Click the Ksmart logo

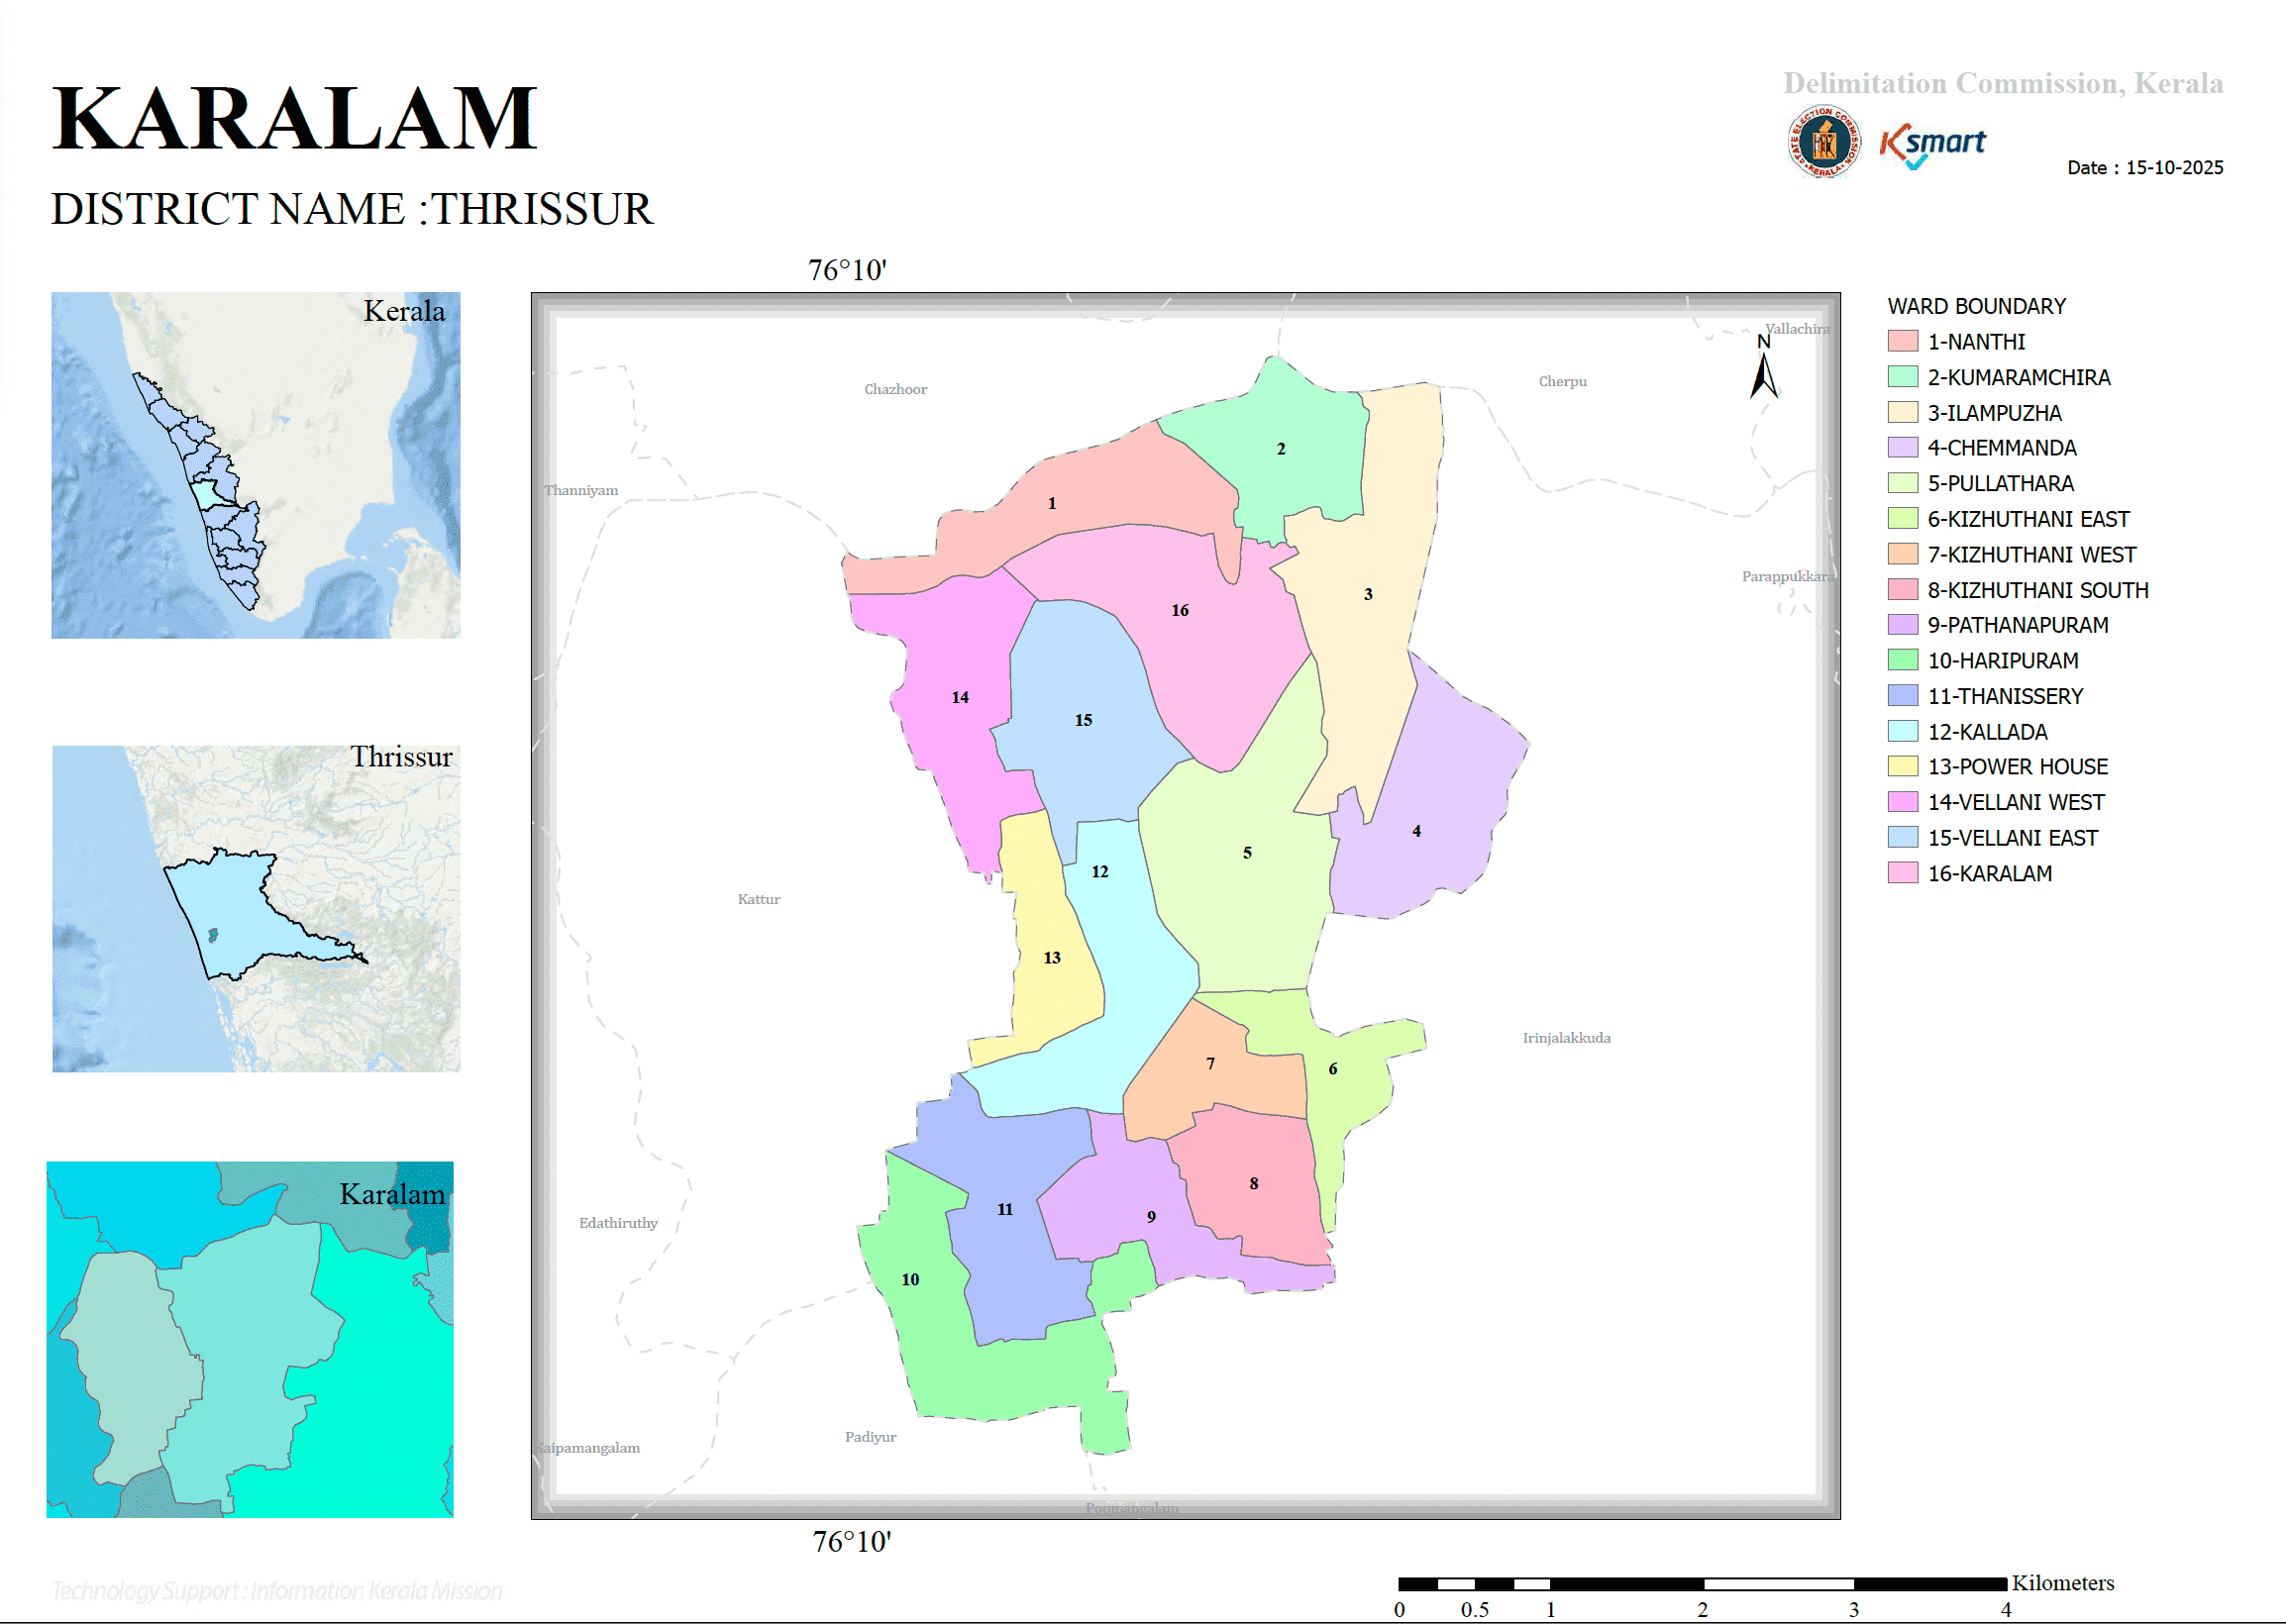(x=1933, y=146)
